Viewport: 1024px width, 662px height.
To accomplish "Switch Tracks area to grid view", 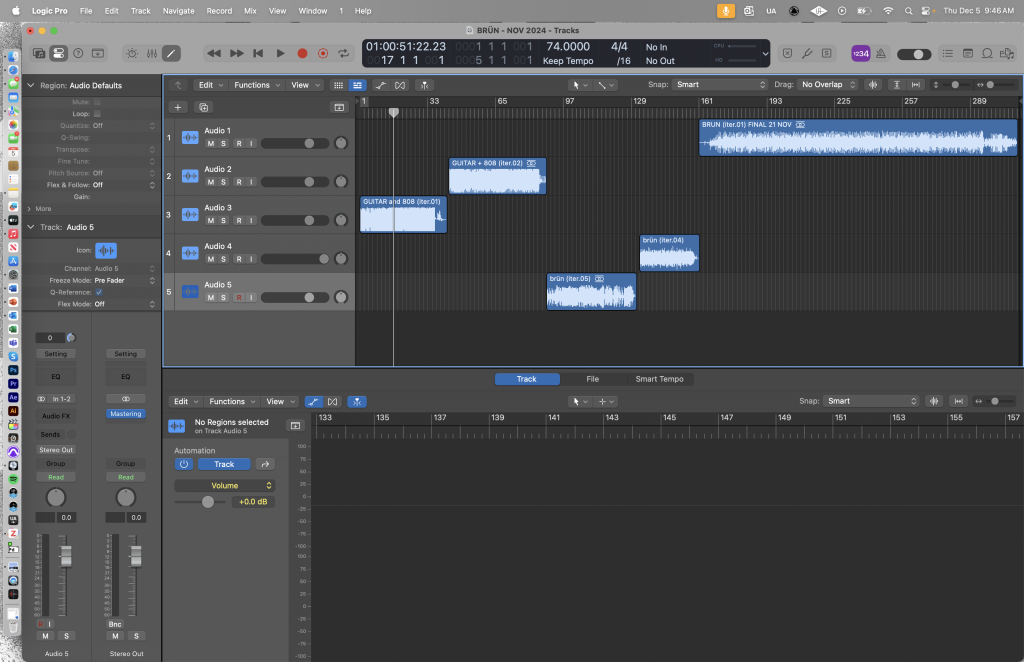I will pos(338,85).
